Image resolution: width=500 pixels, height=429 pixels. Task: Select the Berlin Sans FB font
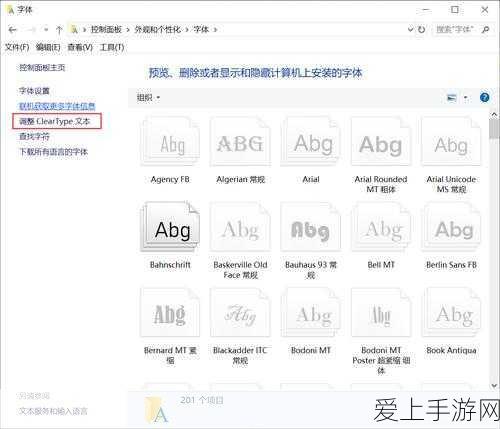451,227
